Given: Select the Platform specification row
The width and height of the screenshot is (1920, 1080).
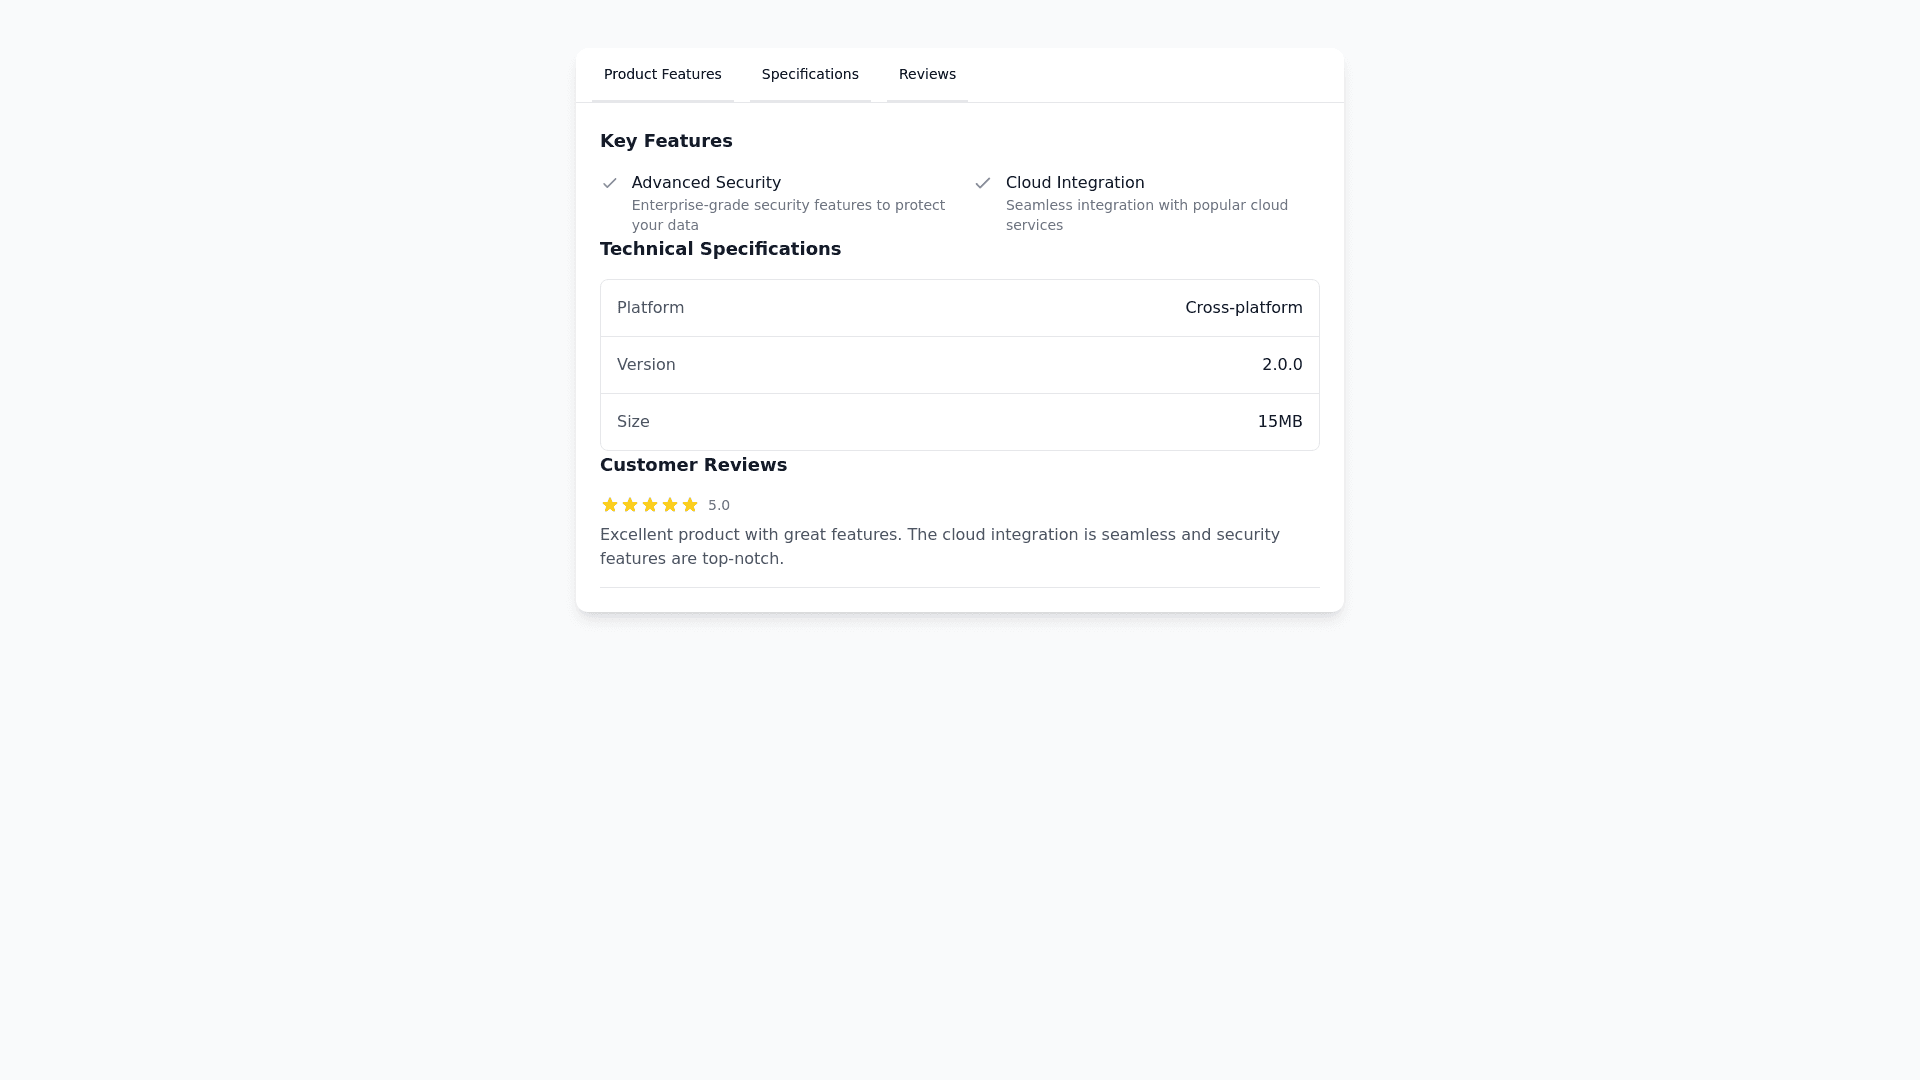Looking at the screenshot, I should point(959,308).
